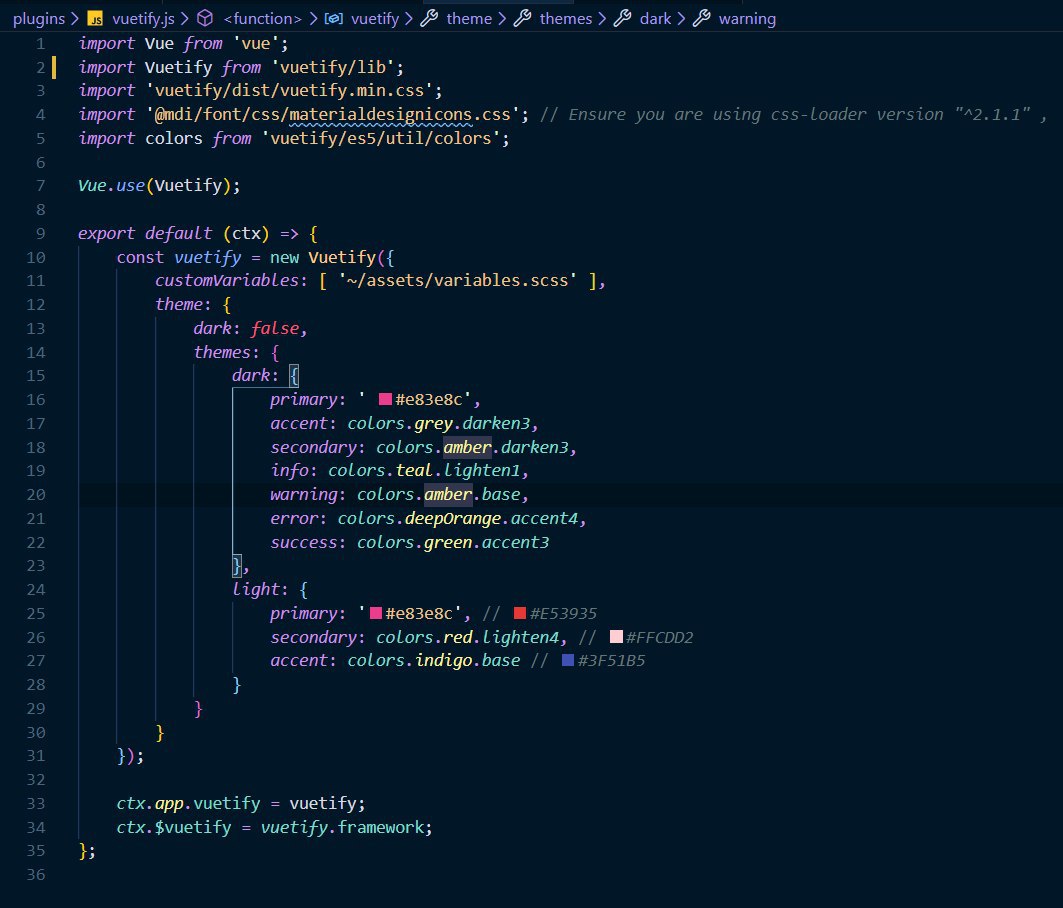The width and height of the screenshot is (1063, 908).
Task: Click wrench icon beside dark breadcrumb
Action: 622,19
